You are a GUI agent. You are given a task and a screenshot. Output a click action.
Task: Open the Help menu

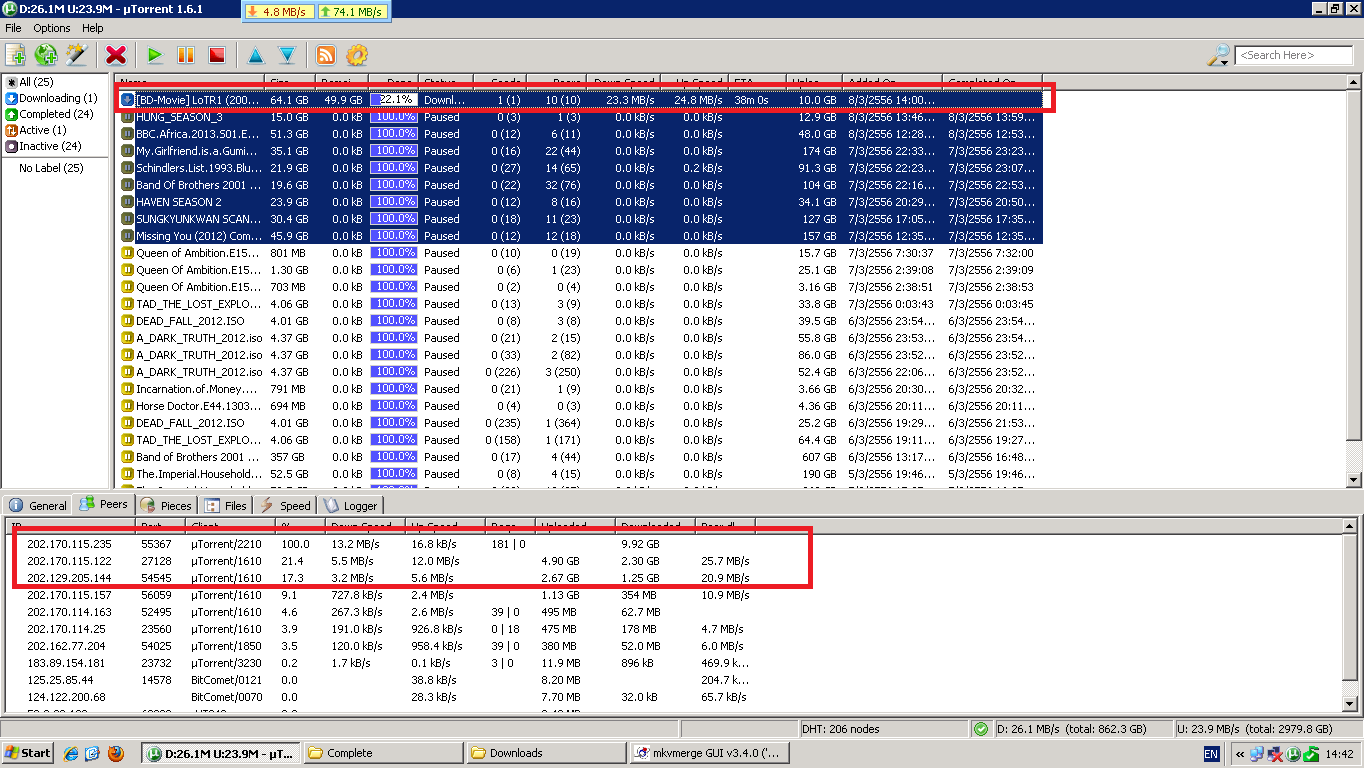coord(93,28)
